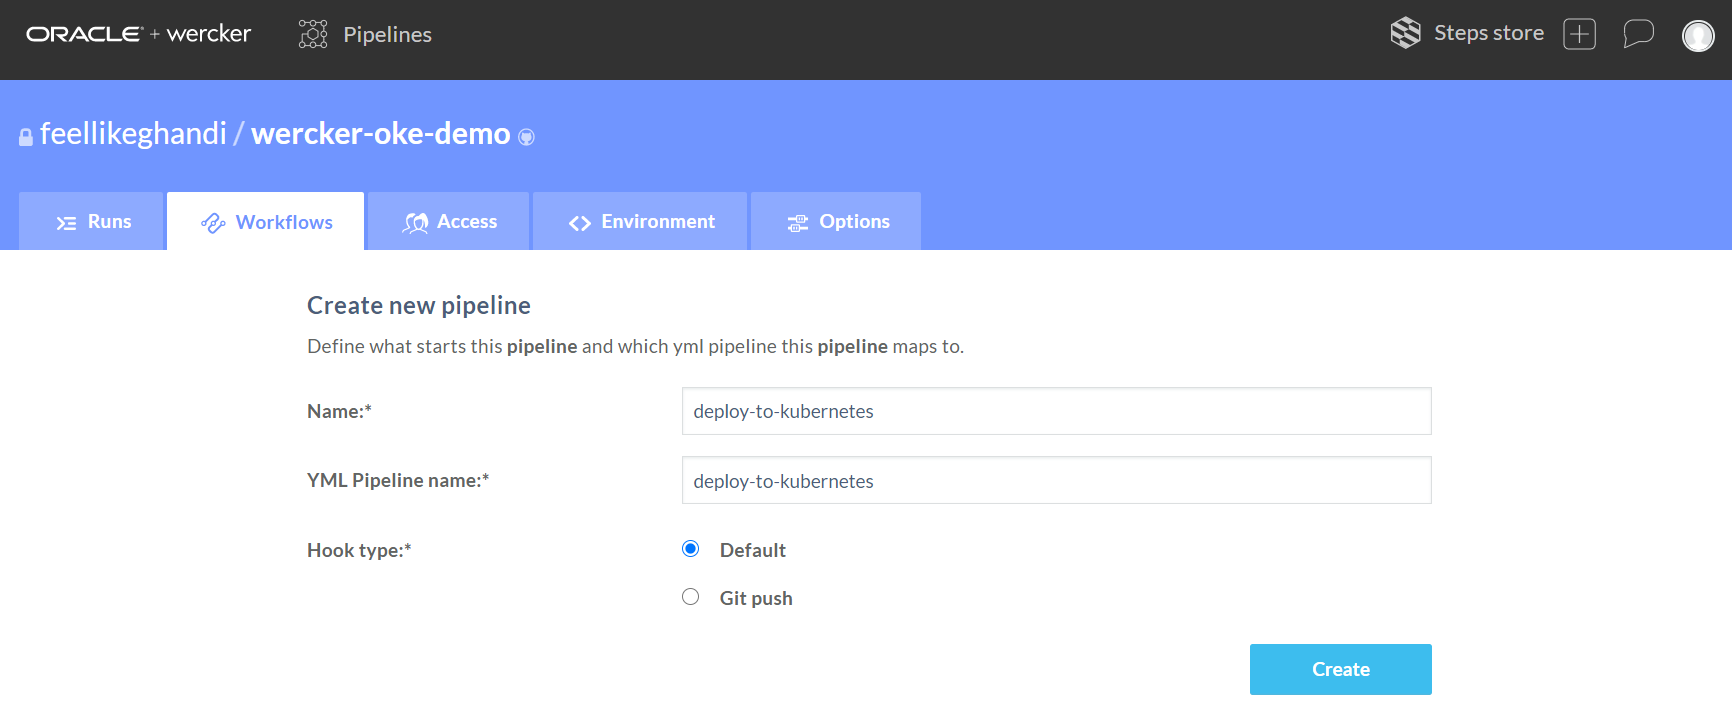Select the Git push radio button
The image size is (1732, 714).
[x=690, y=597]
